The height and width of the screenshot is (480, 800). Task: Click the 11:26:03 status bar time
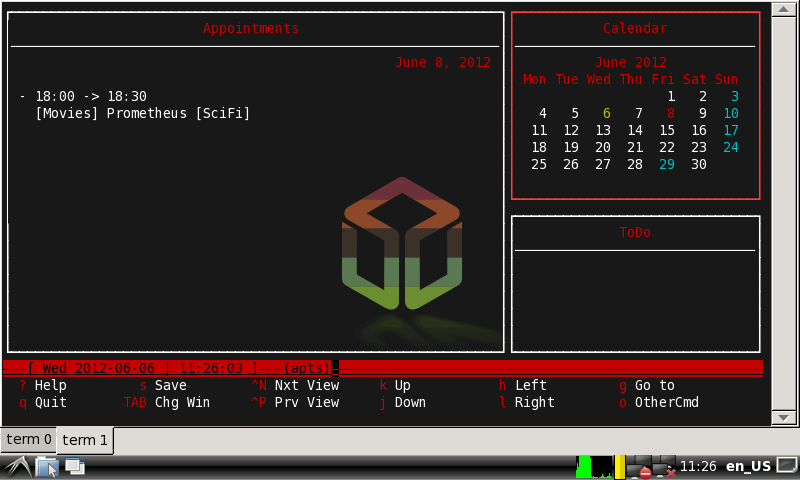pyautogui.click(x=211, y=368)
